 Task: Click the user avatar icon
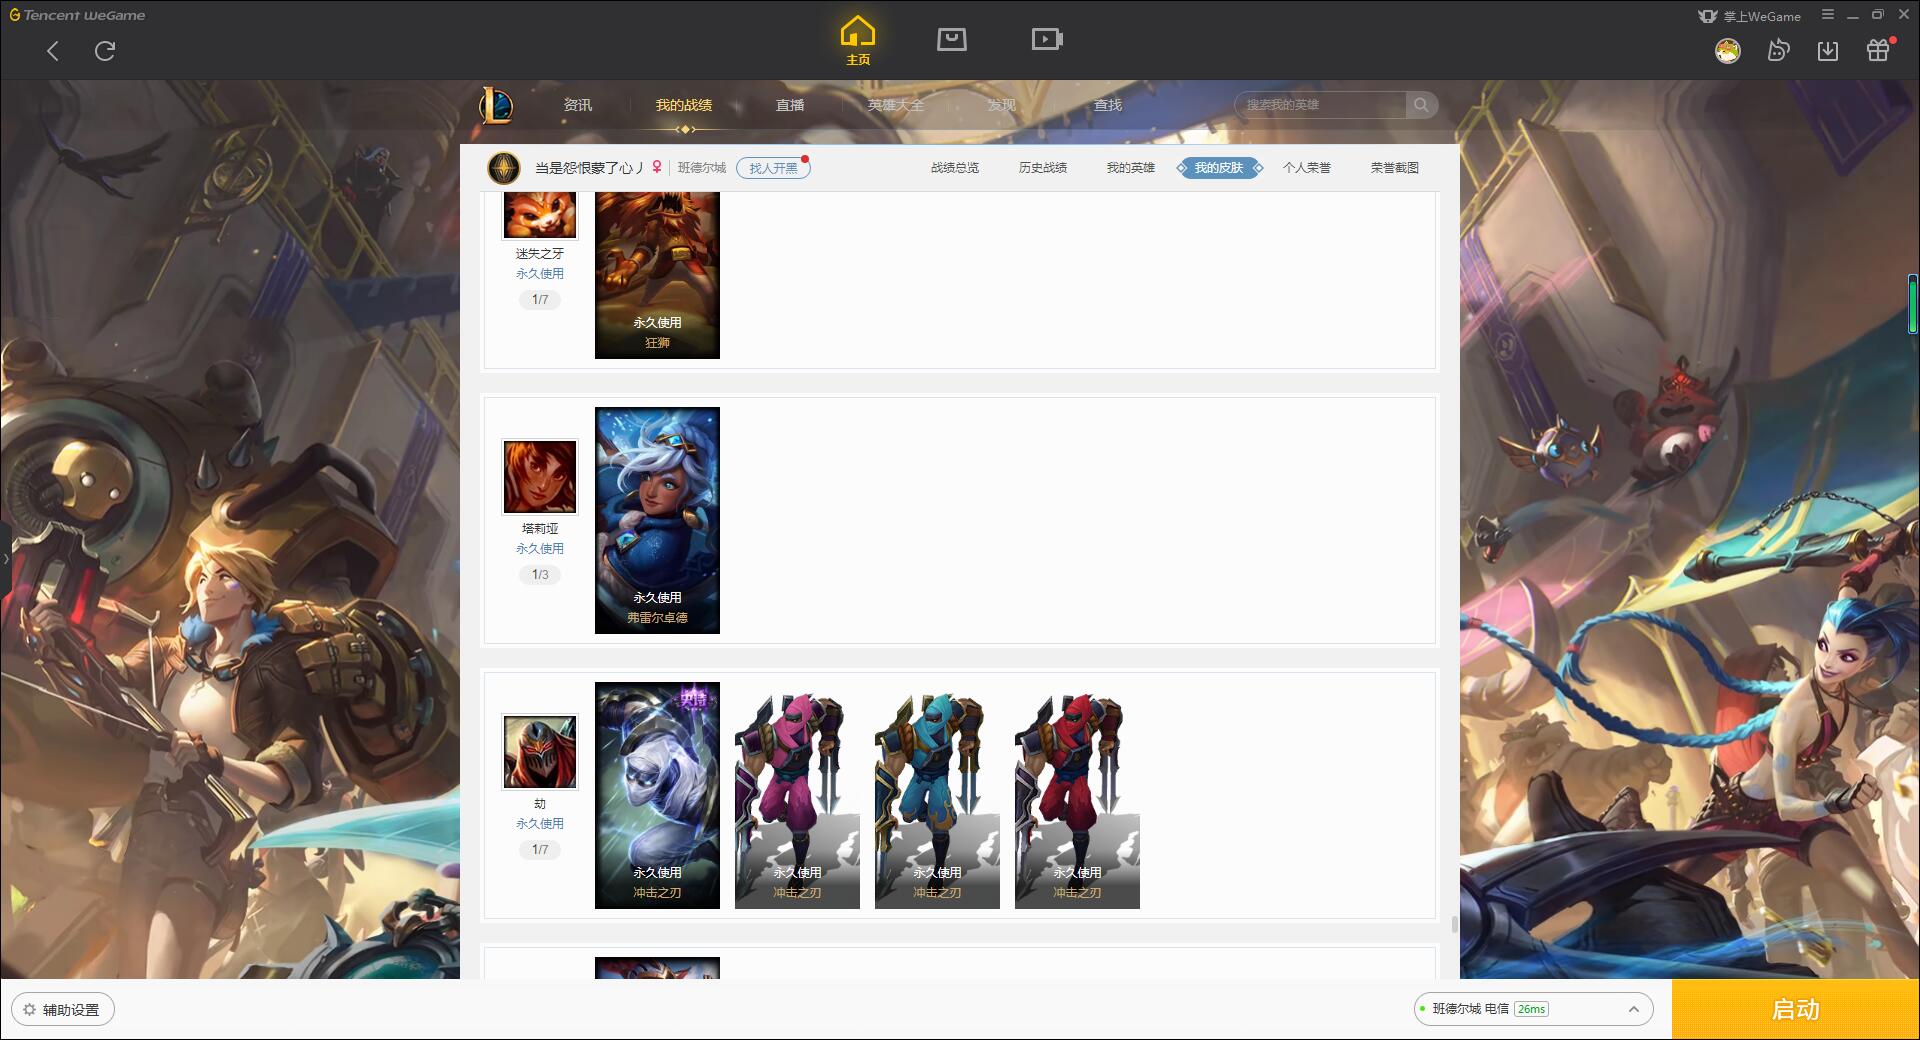[x=1727, y=51]
